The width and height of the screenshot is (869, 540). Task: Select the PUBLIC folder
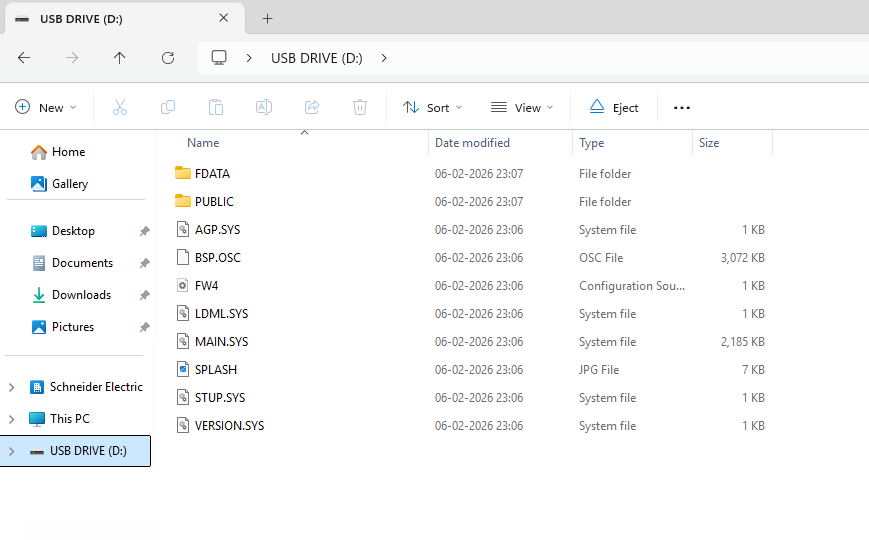[x=214, y=202]
